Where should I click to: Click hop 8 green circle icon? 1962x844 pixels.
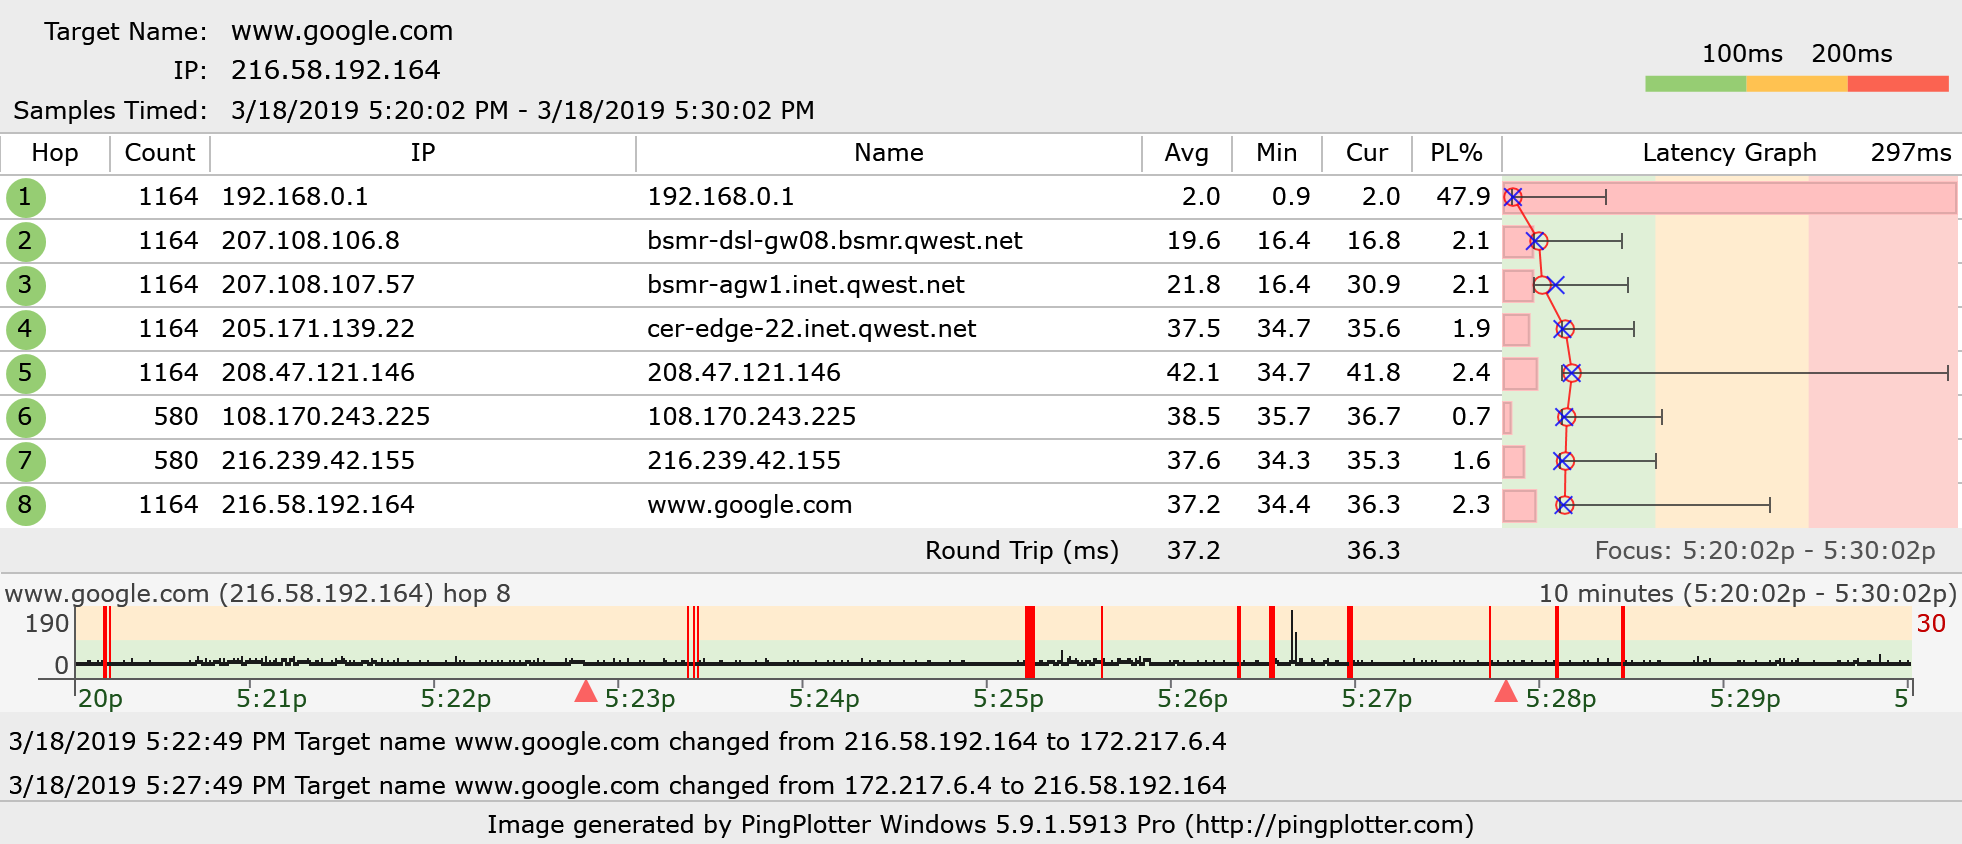(25, 505)
